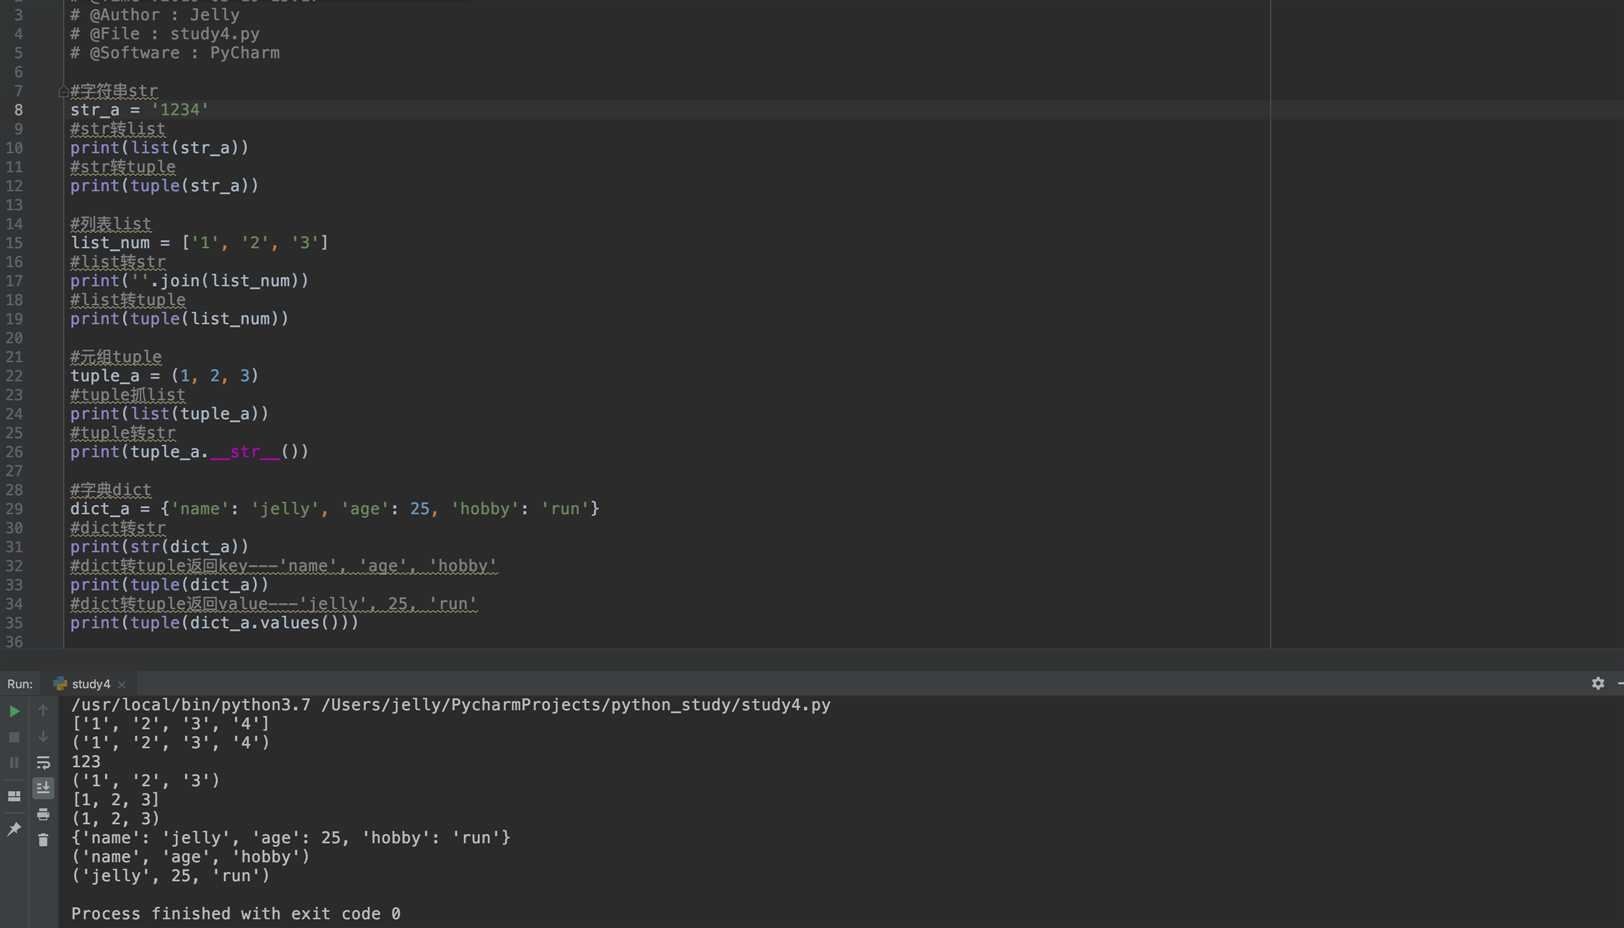Screen dimensions: 1624x928
Task: Click the dict_a definition on line 29
Action: pyautogui.click(x=334, y=509)
